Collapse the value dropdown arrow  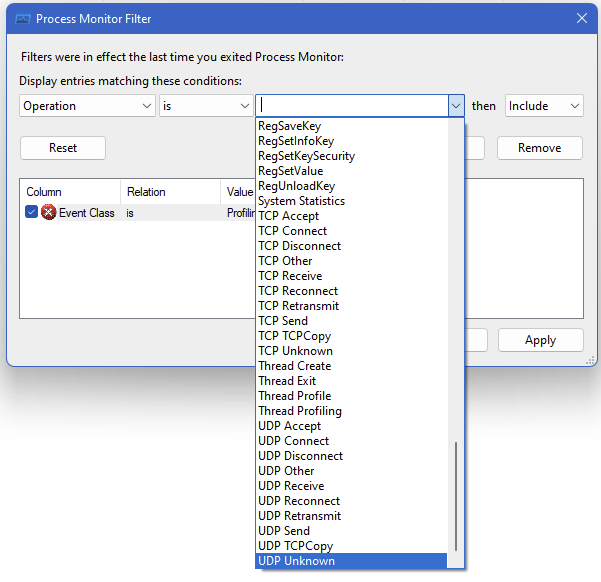pyautogui.click(x=456, y=106)
